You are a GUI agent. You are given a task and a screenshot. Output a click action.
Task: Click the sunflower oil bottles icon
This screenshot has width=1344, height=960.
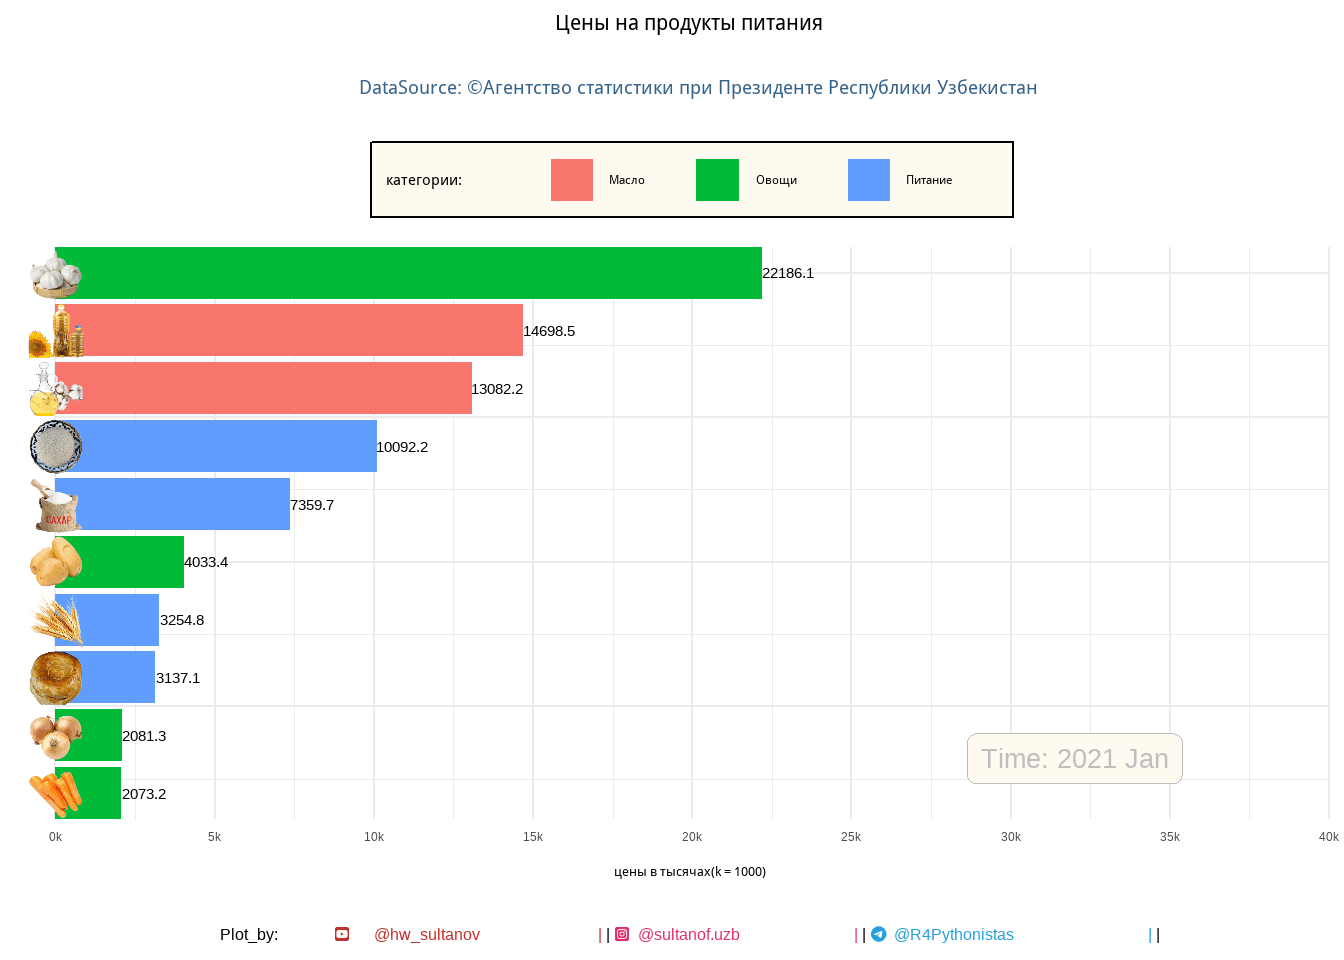coord(55,332)
